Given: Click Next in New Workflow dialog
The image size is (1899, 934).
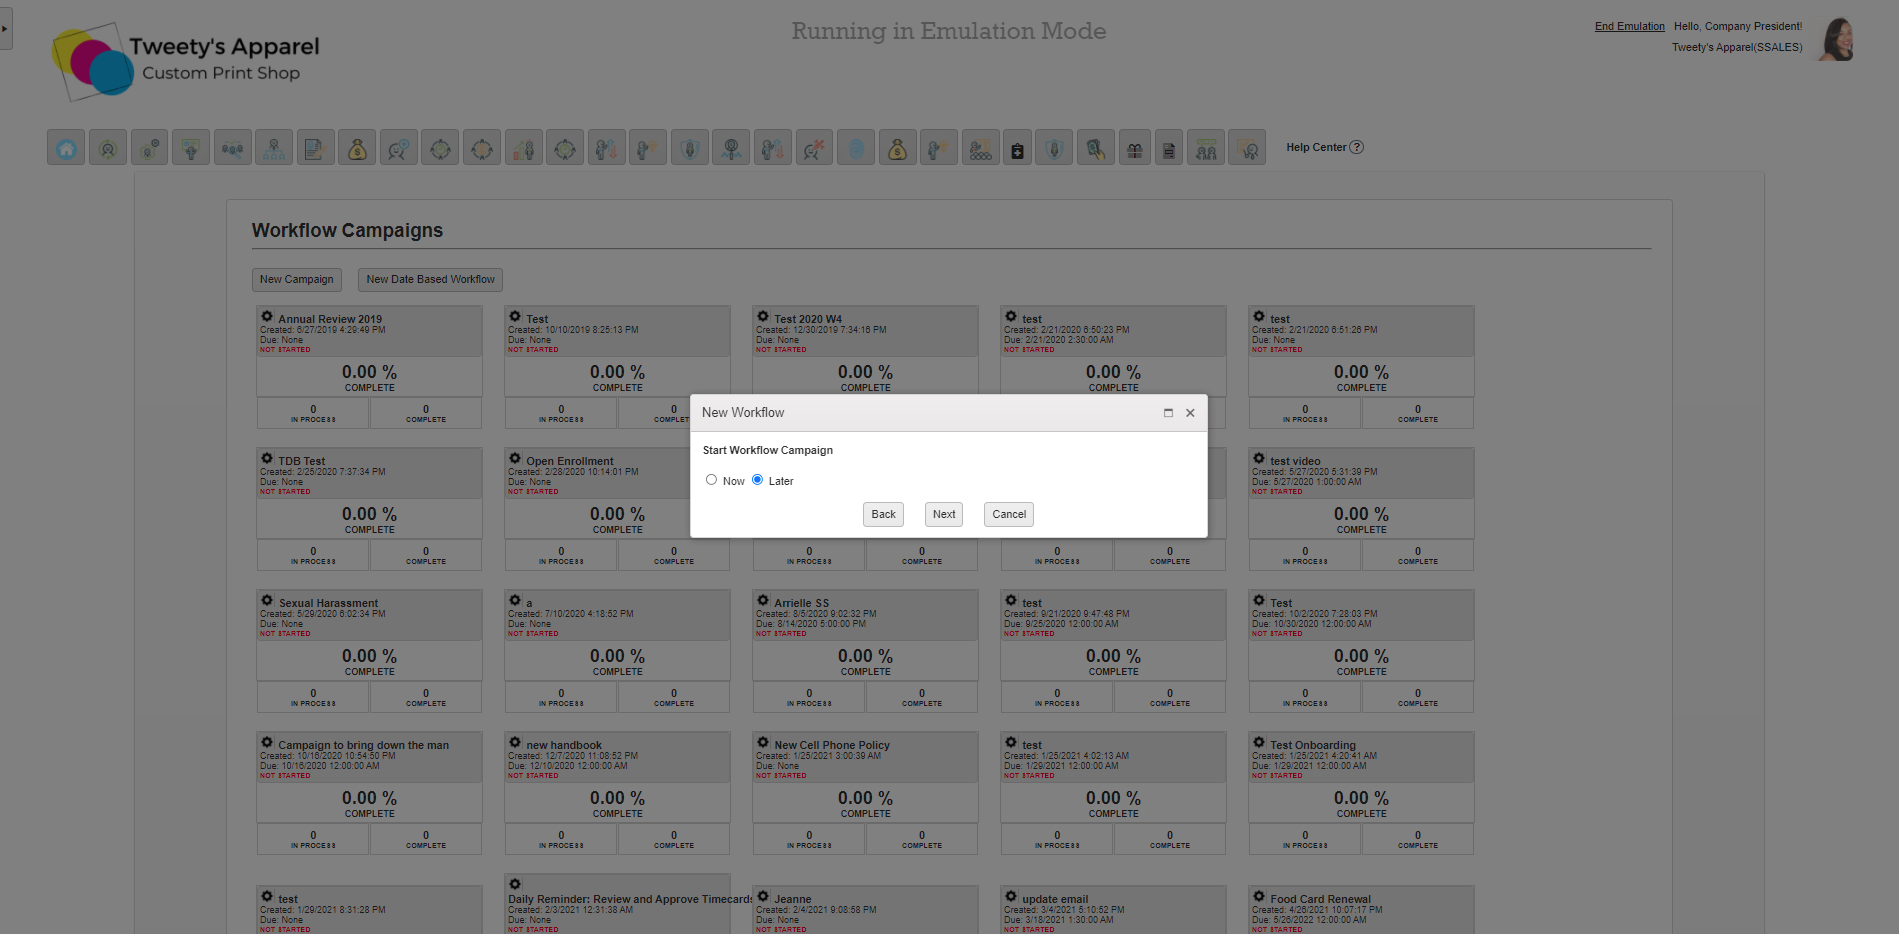Looking at the screenshot, I should click(944, 514).
